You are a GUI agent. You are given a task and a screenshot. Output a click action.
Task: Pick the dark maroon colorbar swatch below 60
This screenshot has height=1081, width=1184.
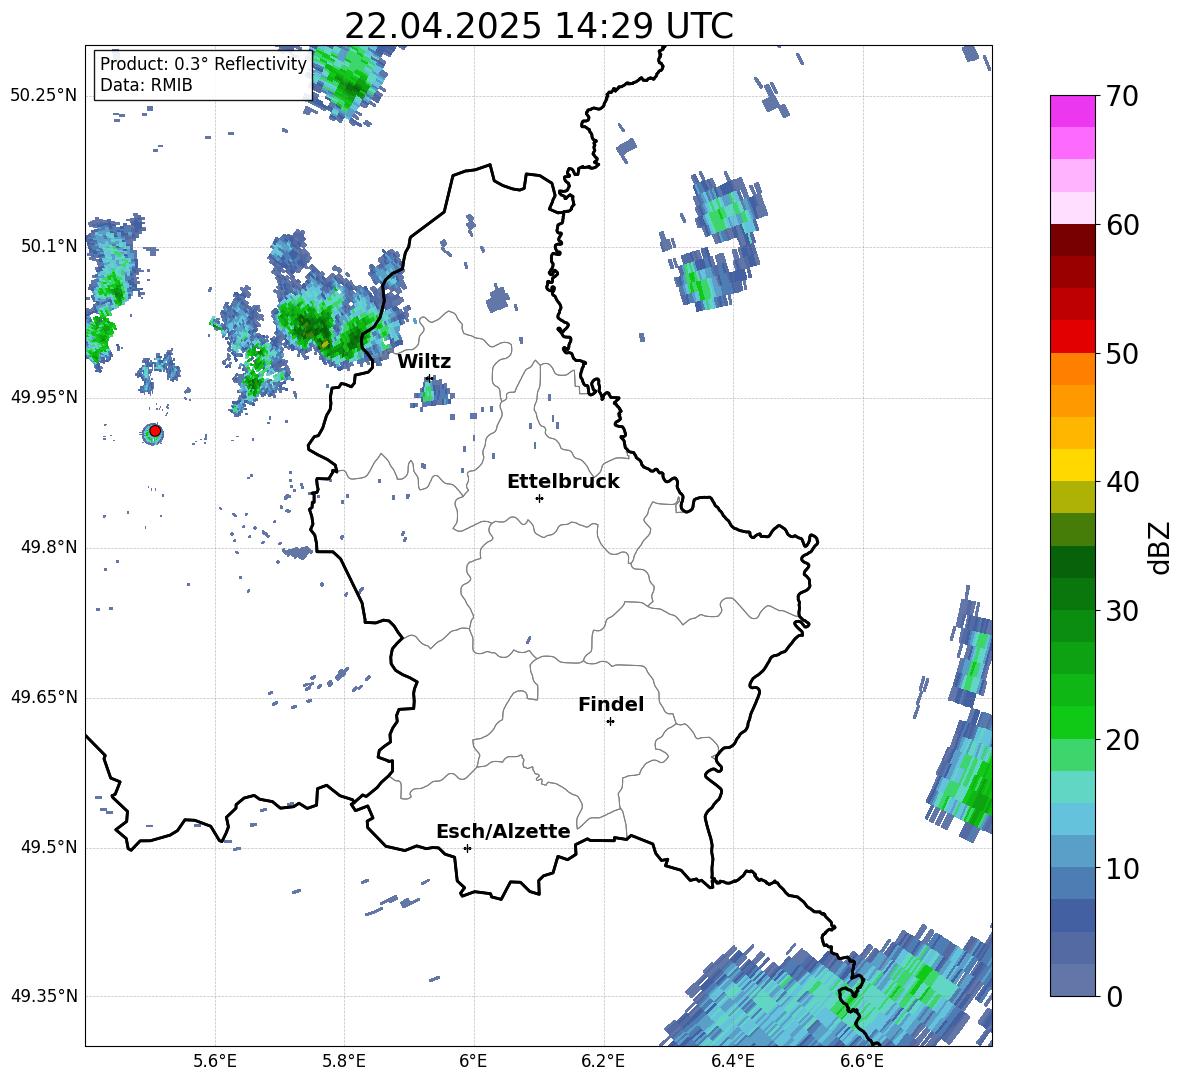click(1072, 240)
